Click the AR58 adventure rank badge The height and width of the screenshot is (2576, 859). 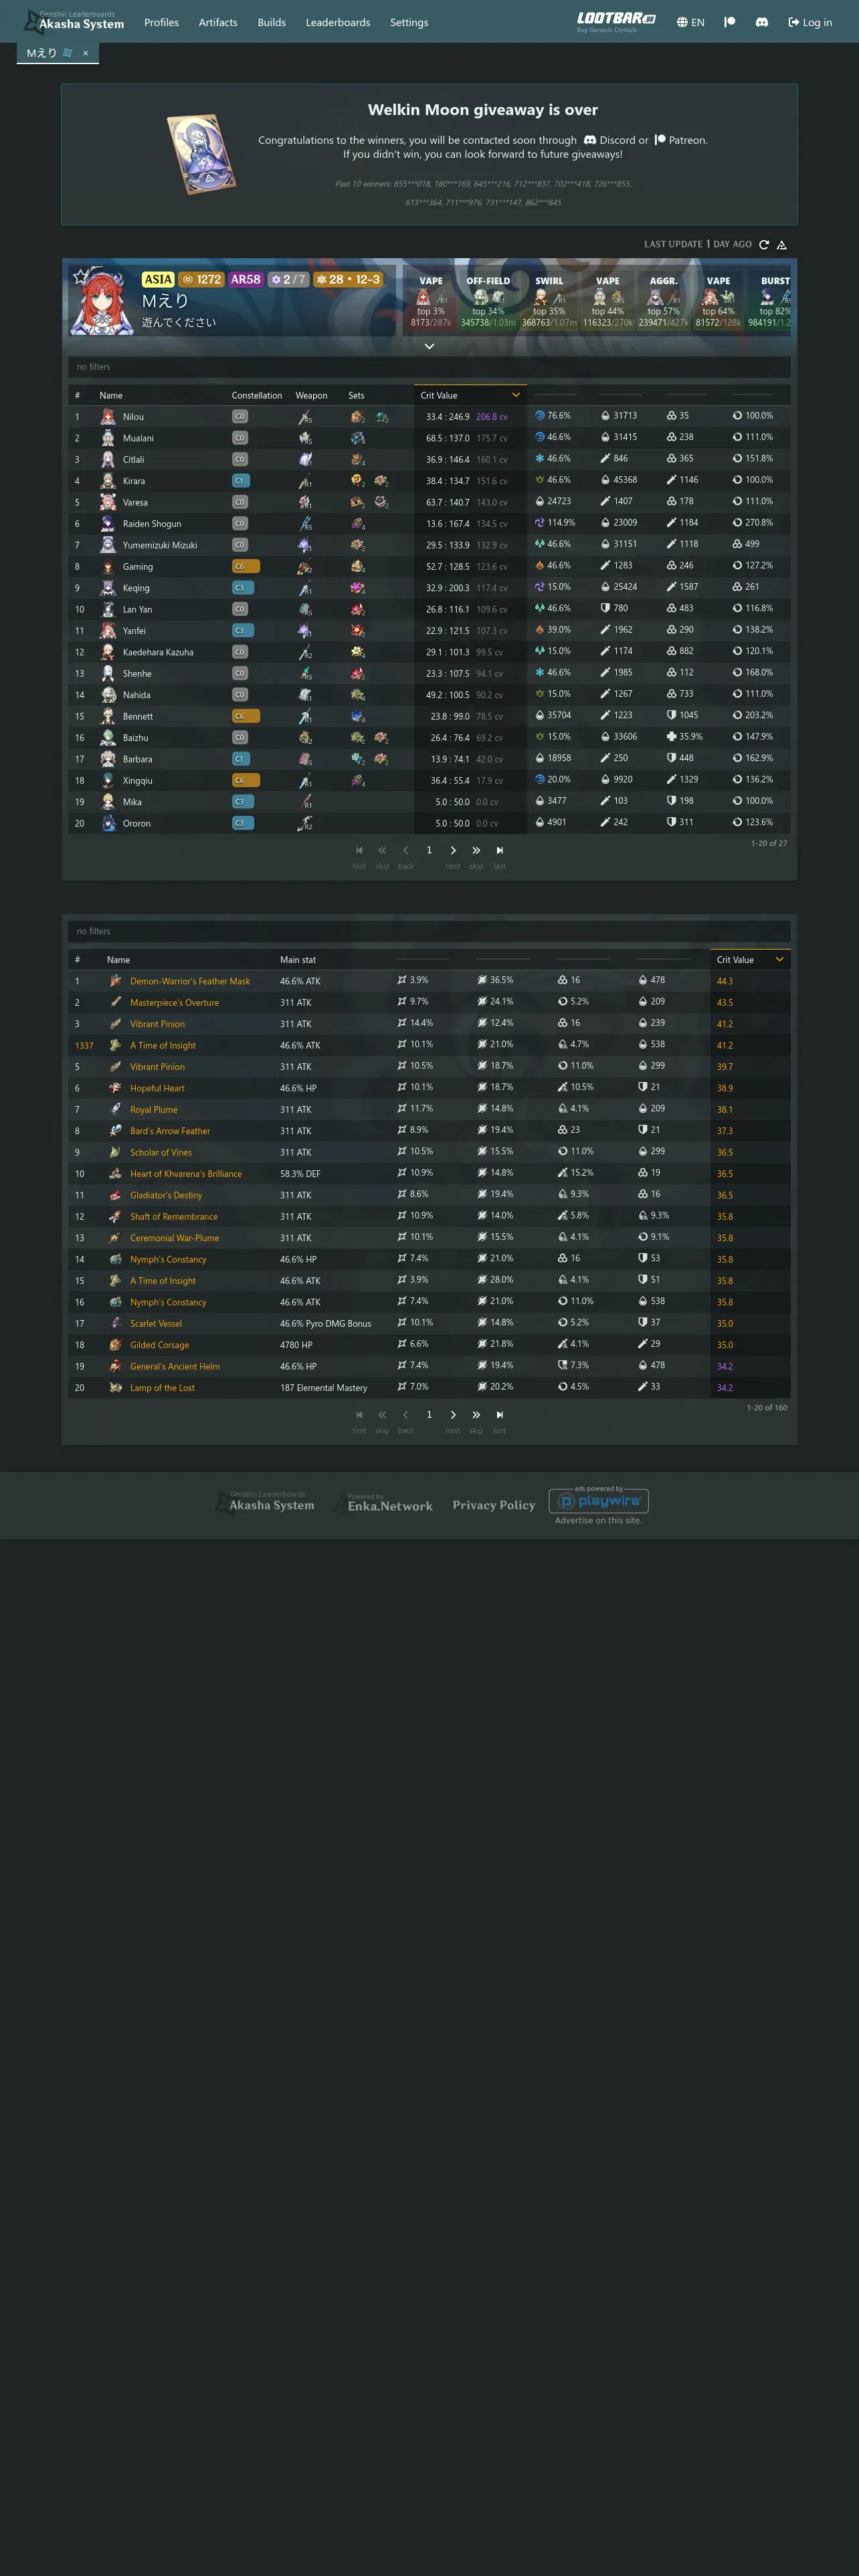coord(246,280)
